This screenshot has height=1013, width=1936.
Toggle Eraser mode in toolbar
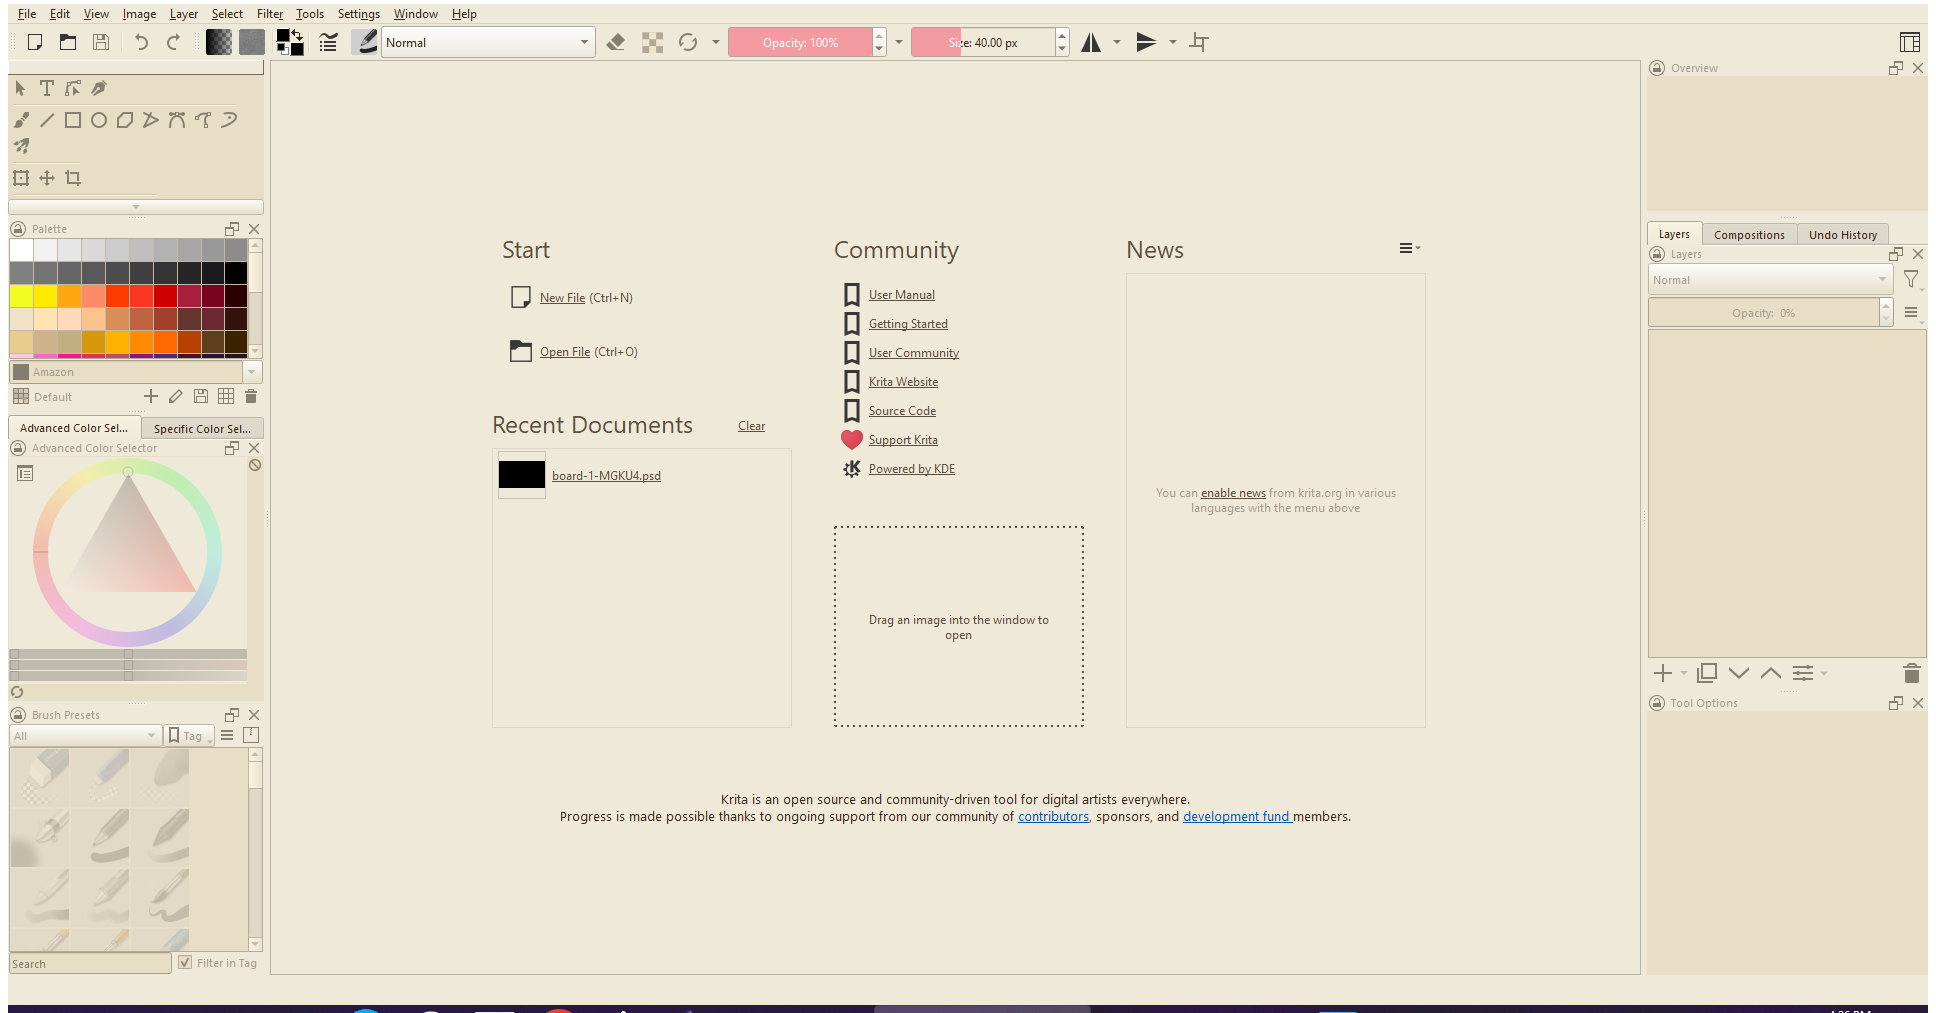616,42
